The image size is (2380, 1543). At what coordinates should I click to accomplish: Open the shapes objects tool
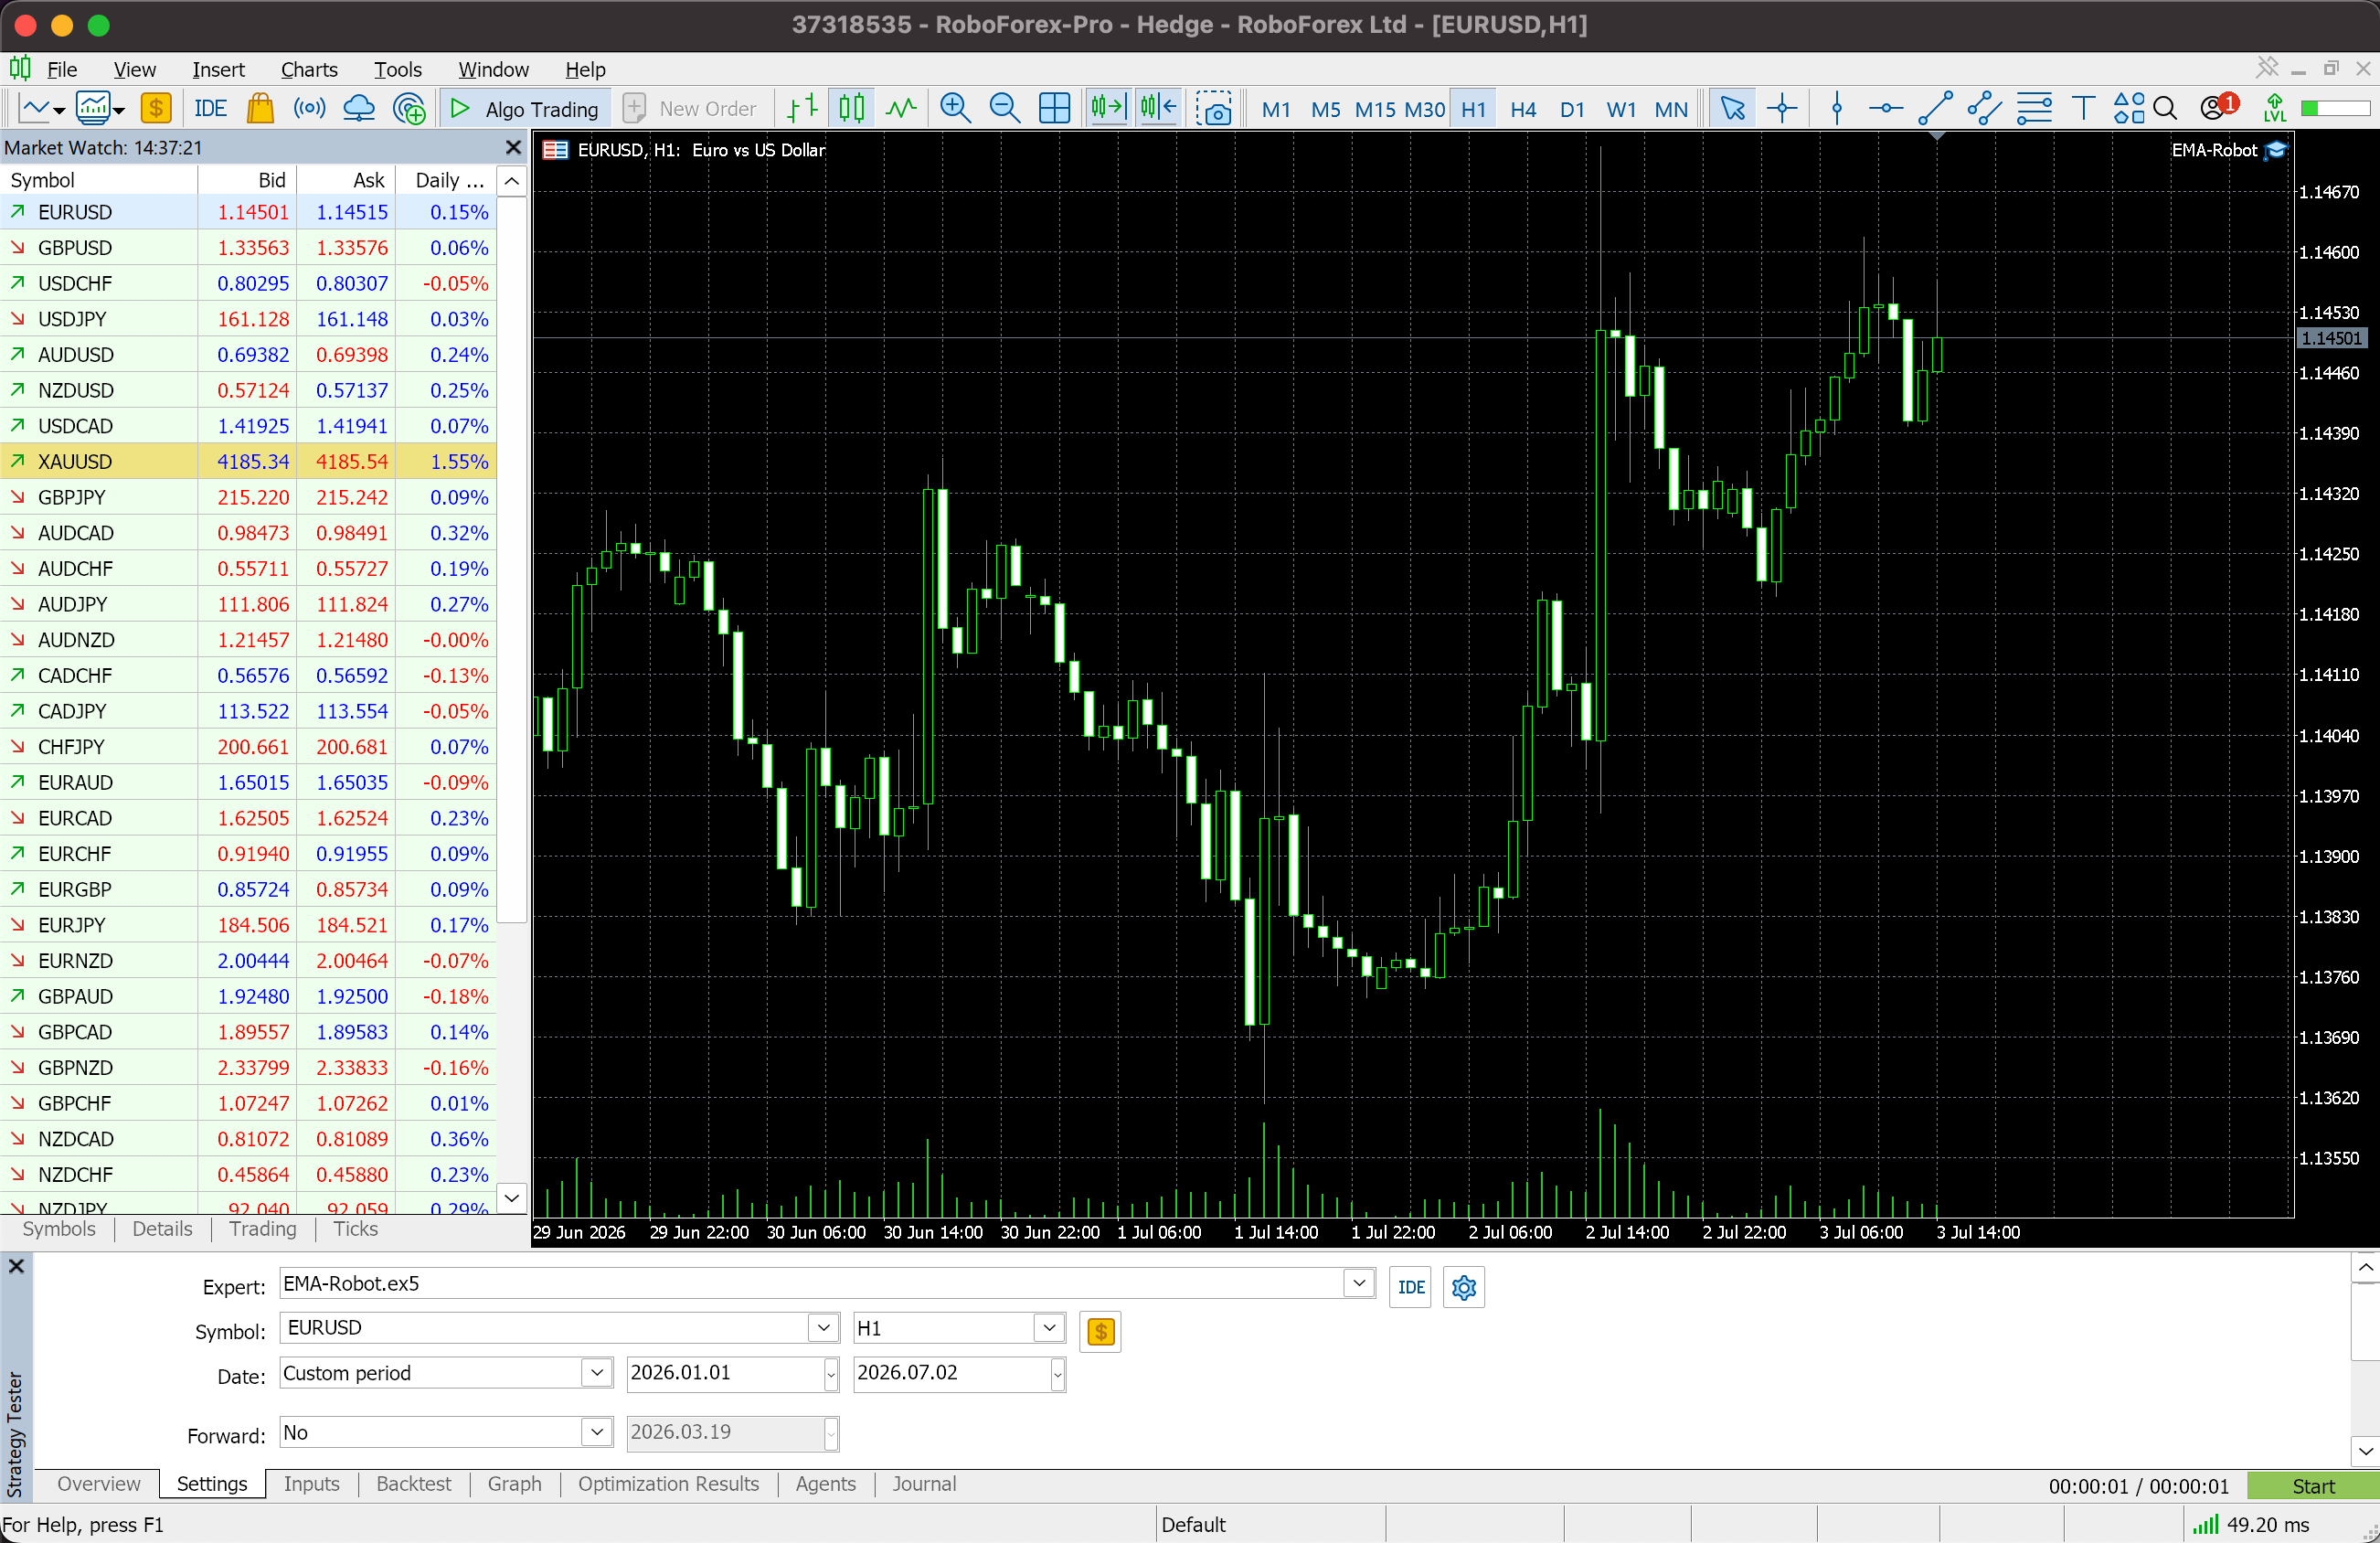coord(2129,108)
